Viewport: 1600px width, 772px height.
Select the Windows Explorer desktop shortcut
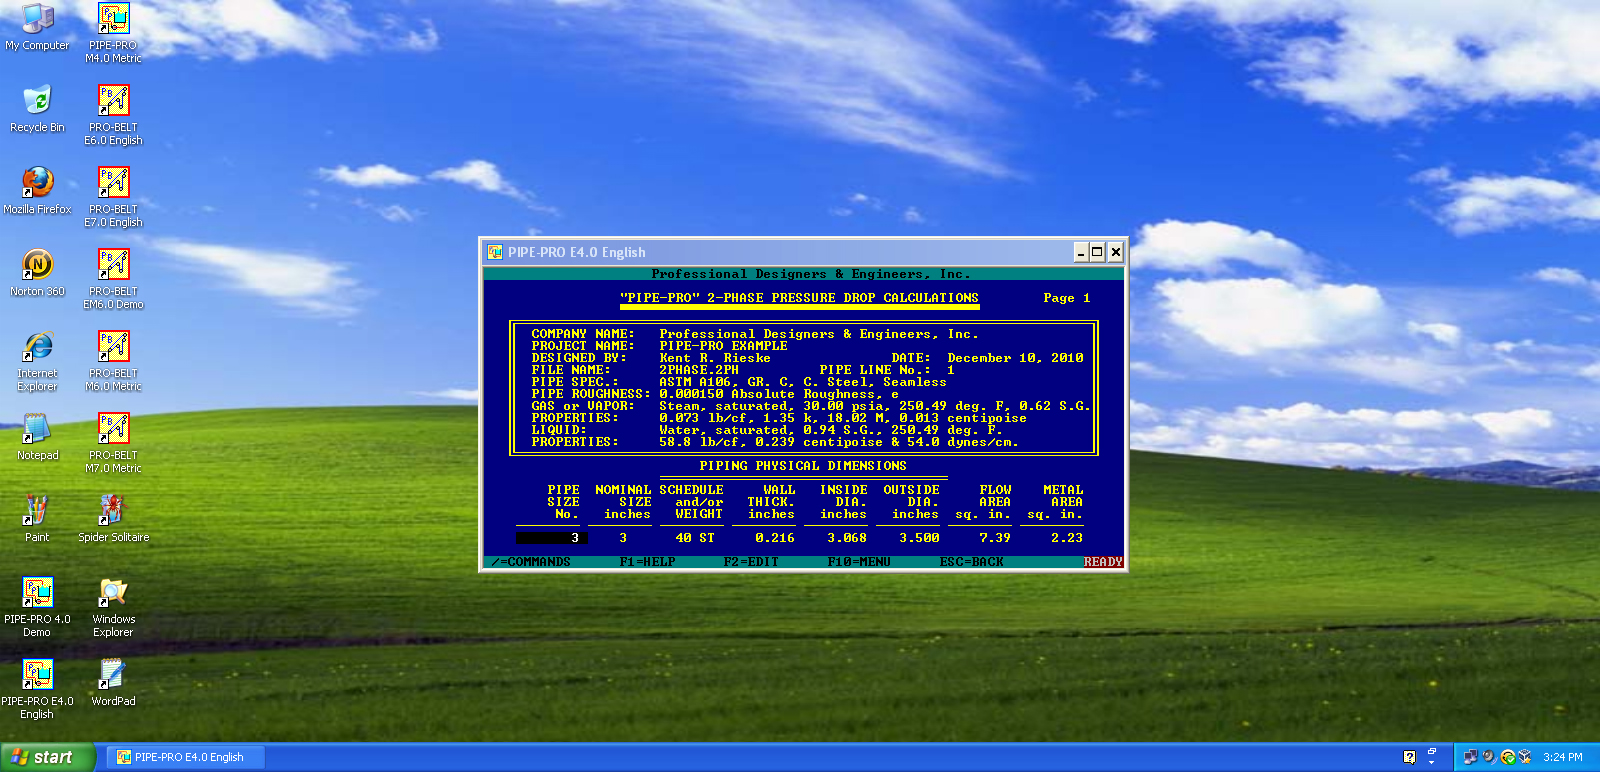(x=113, y=606)
